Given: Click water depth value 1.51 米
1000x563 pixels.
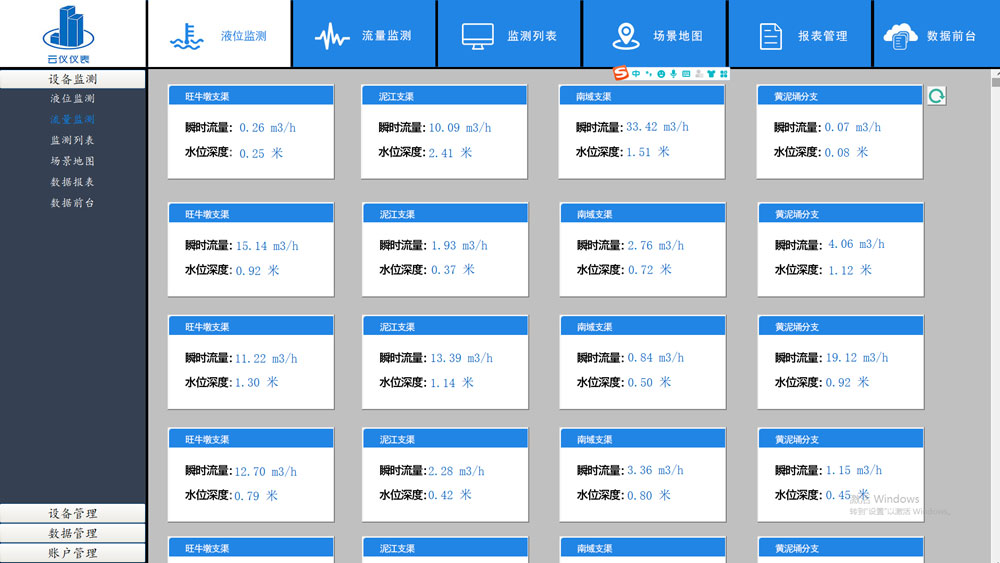Looking at the screenshot, I should (648, 152).
